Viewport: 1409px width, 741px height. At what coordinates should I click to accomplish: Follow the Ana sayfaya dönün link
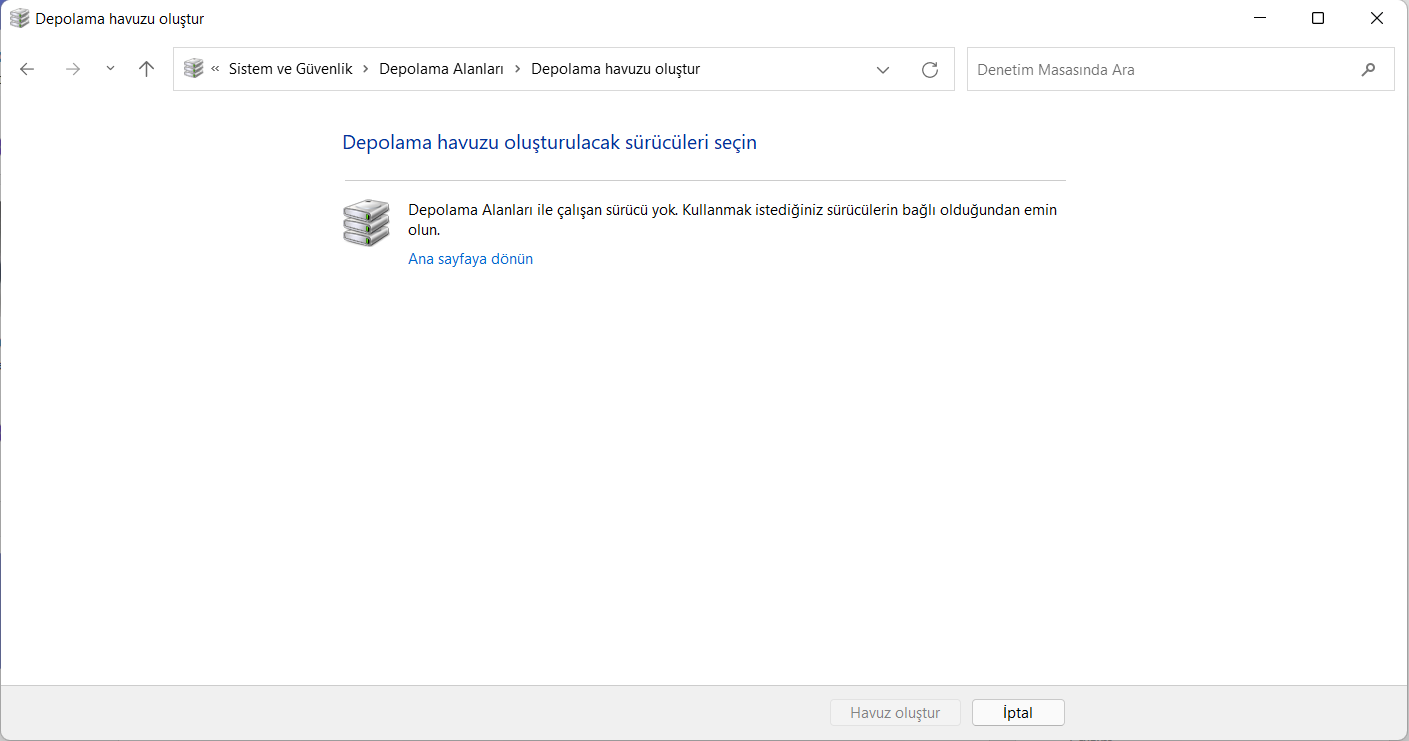(471, 259)
